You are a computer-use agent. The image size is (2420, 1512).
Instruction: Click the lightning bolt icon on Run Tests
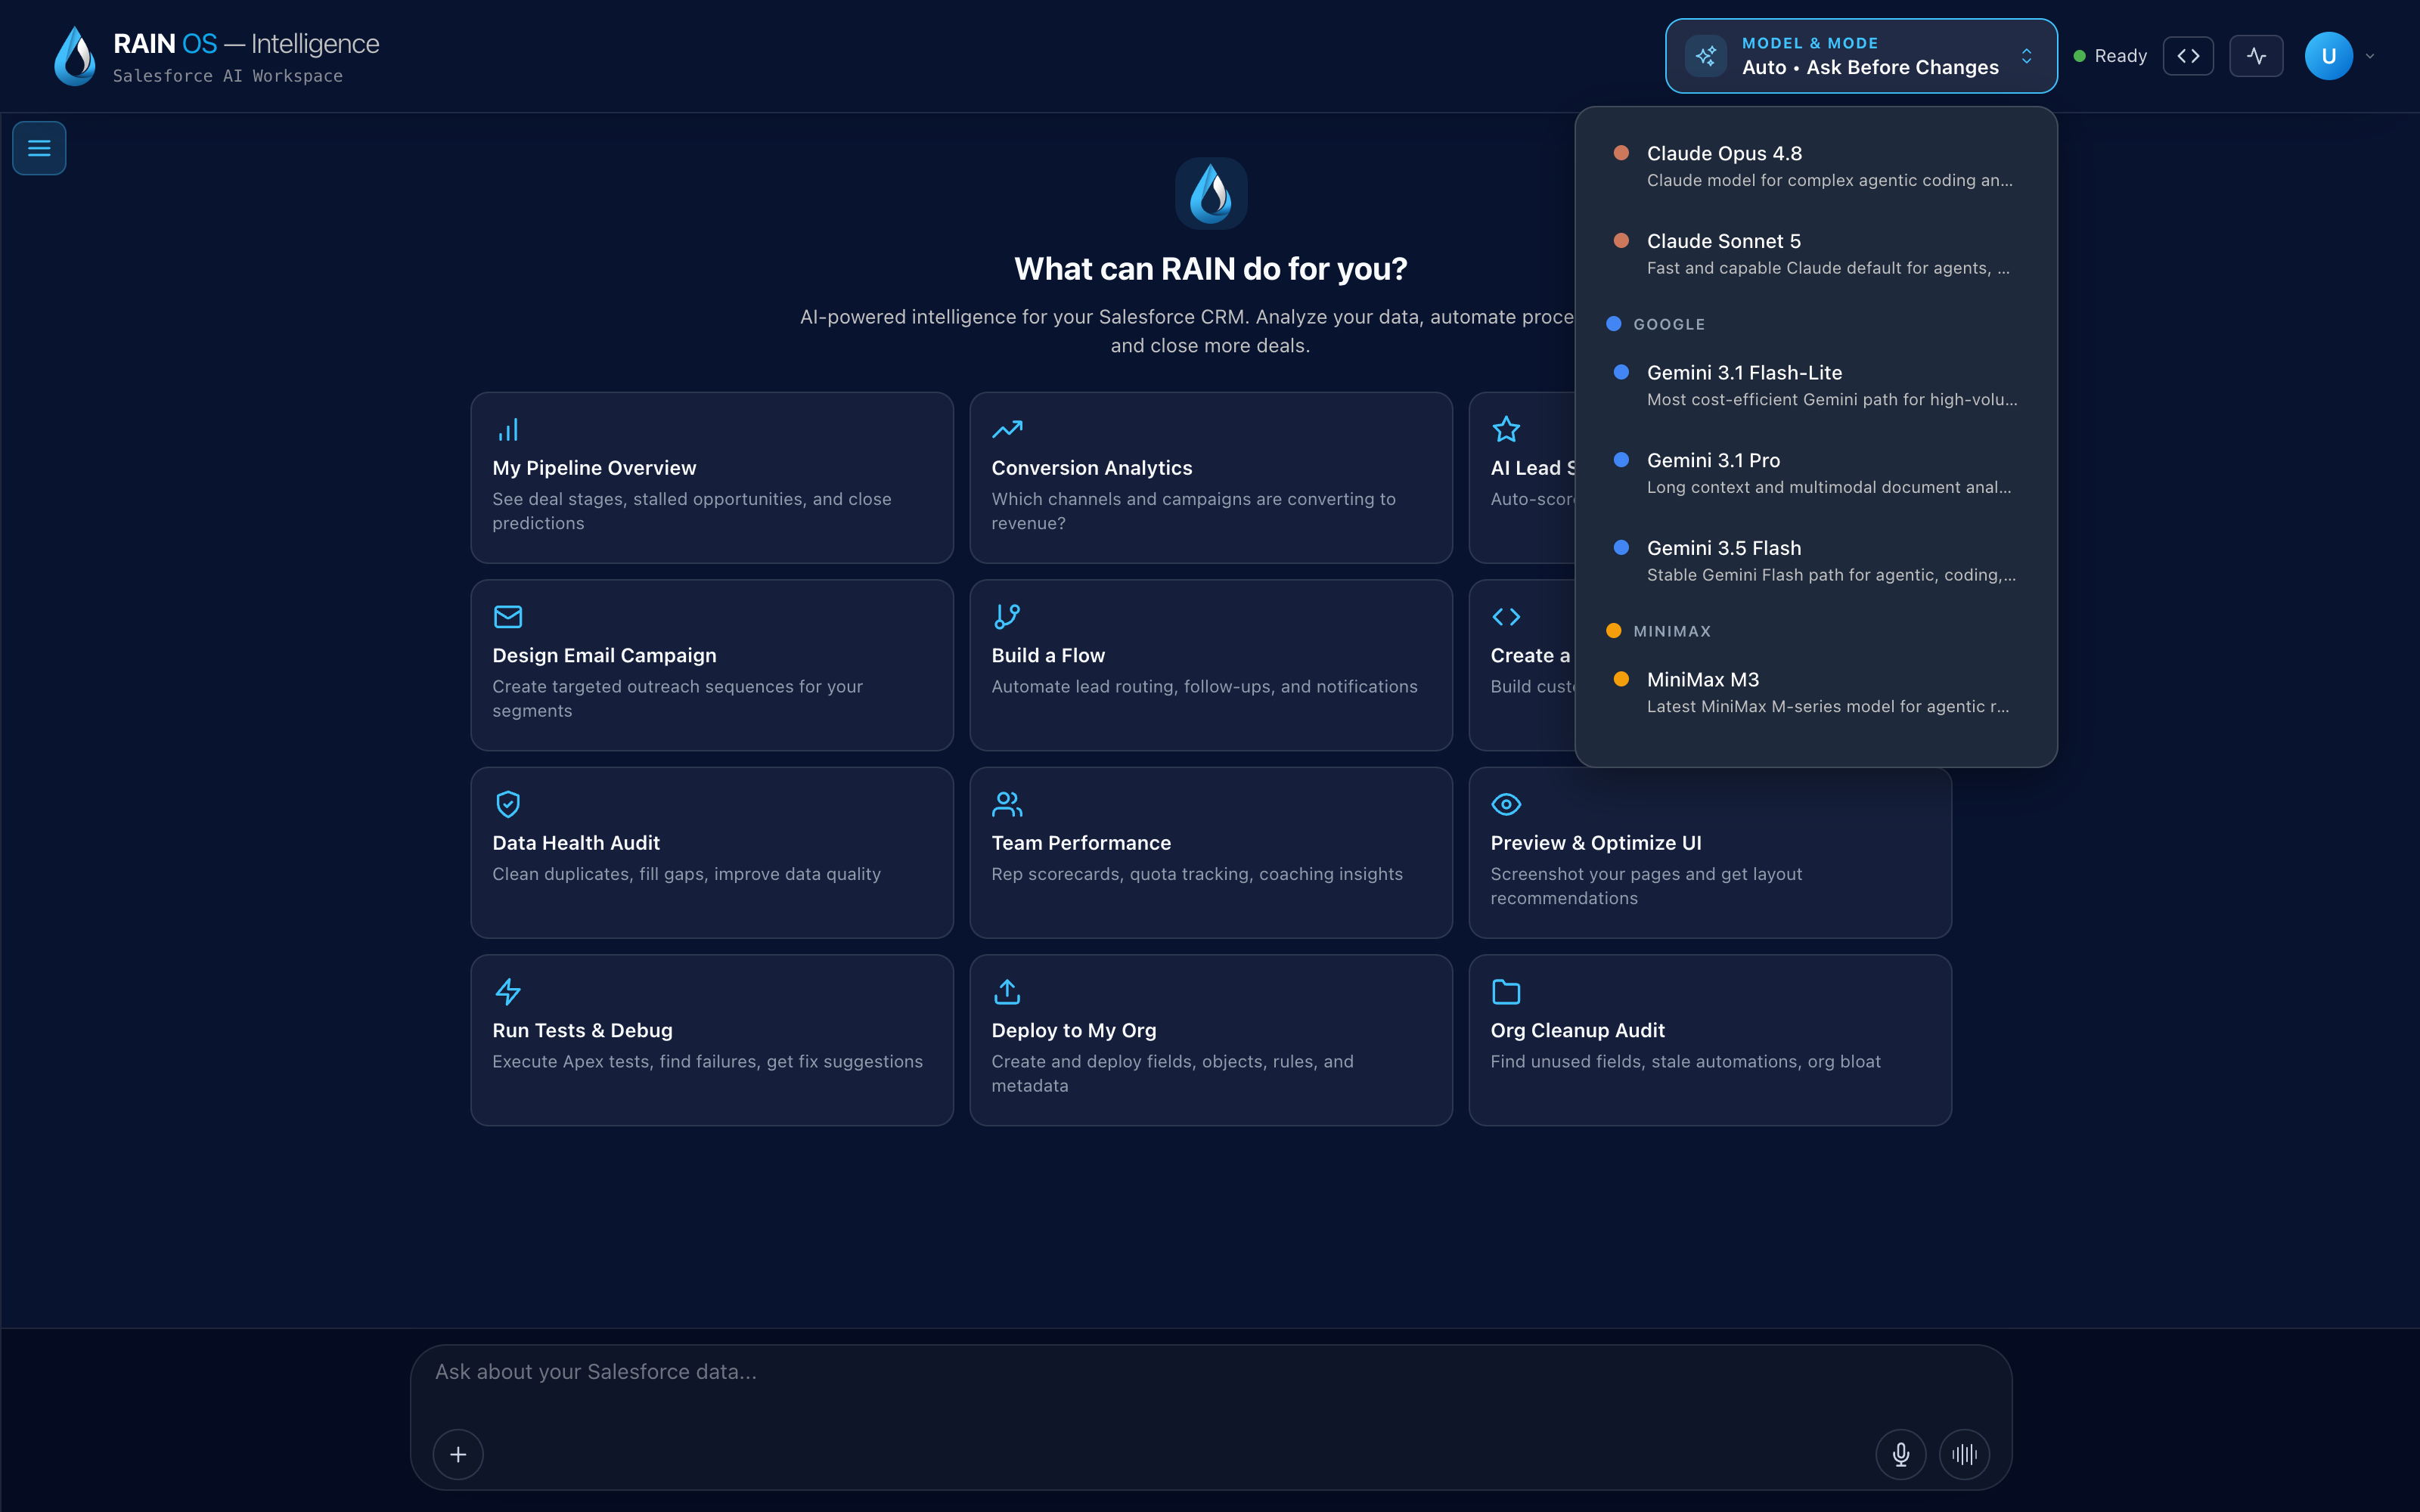click(508, 992)
